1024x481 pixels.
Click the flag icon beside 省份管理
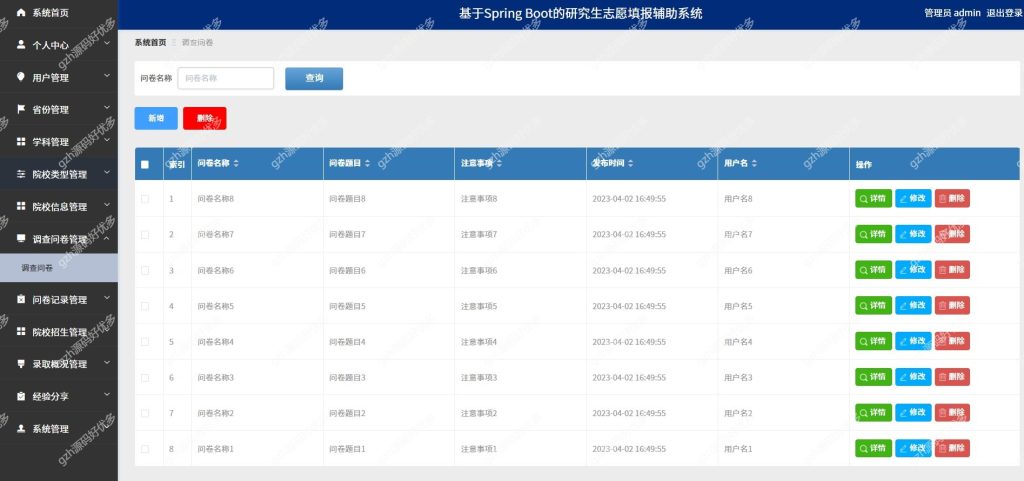[x=21, y=109]
